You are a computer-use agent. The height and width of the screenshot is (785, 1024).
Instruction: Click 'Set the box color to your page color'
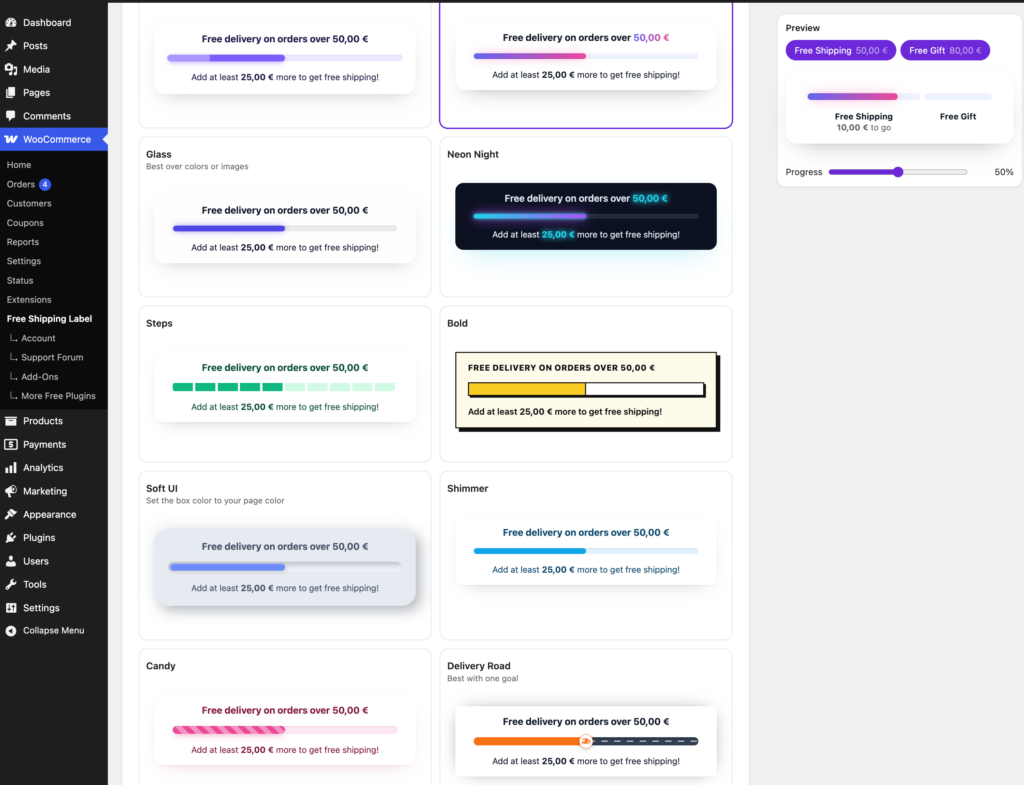pos(215,501)
